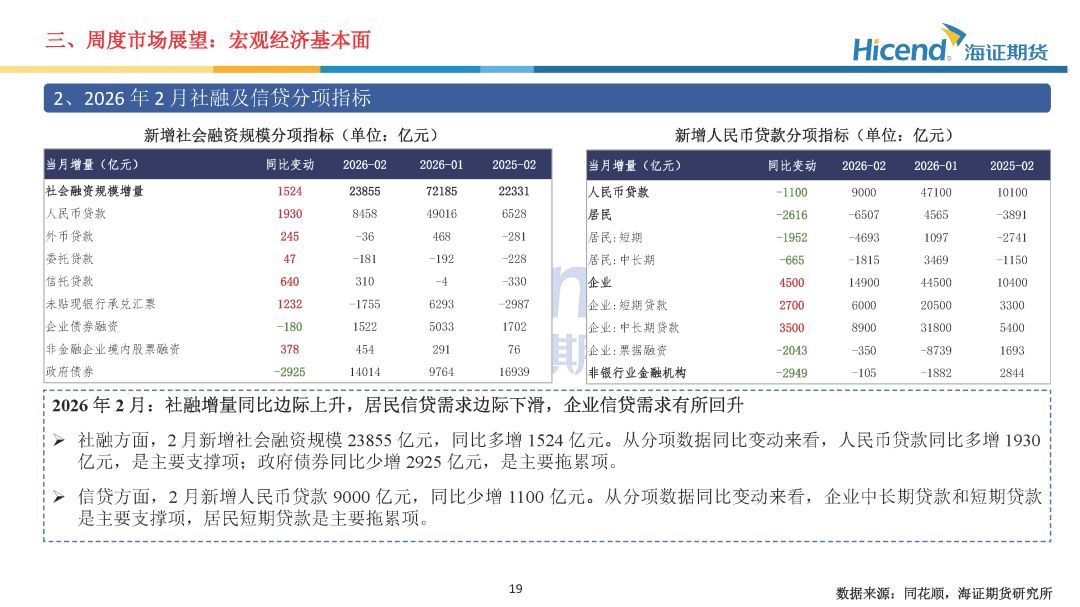Click the 信托贷款 row label
The height and width of the screenshot is (607, 1080).
coord(70,281)
